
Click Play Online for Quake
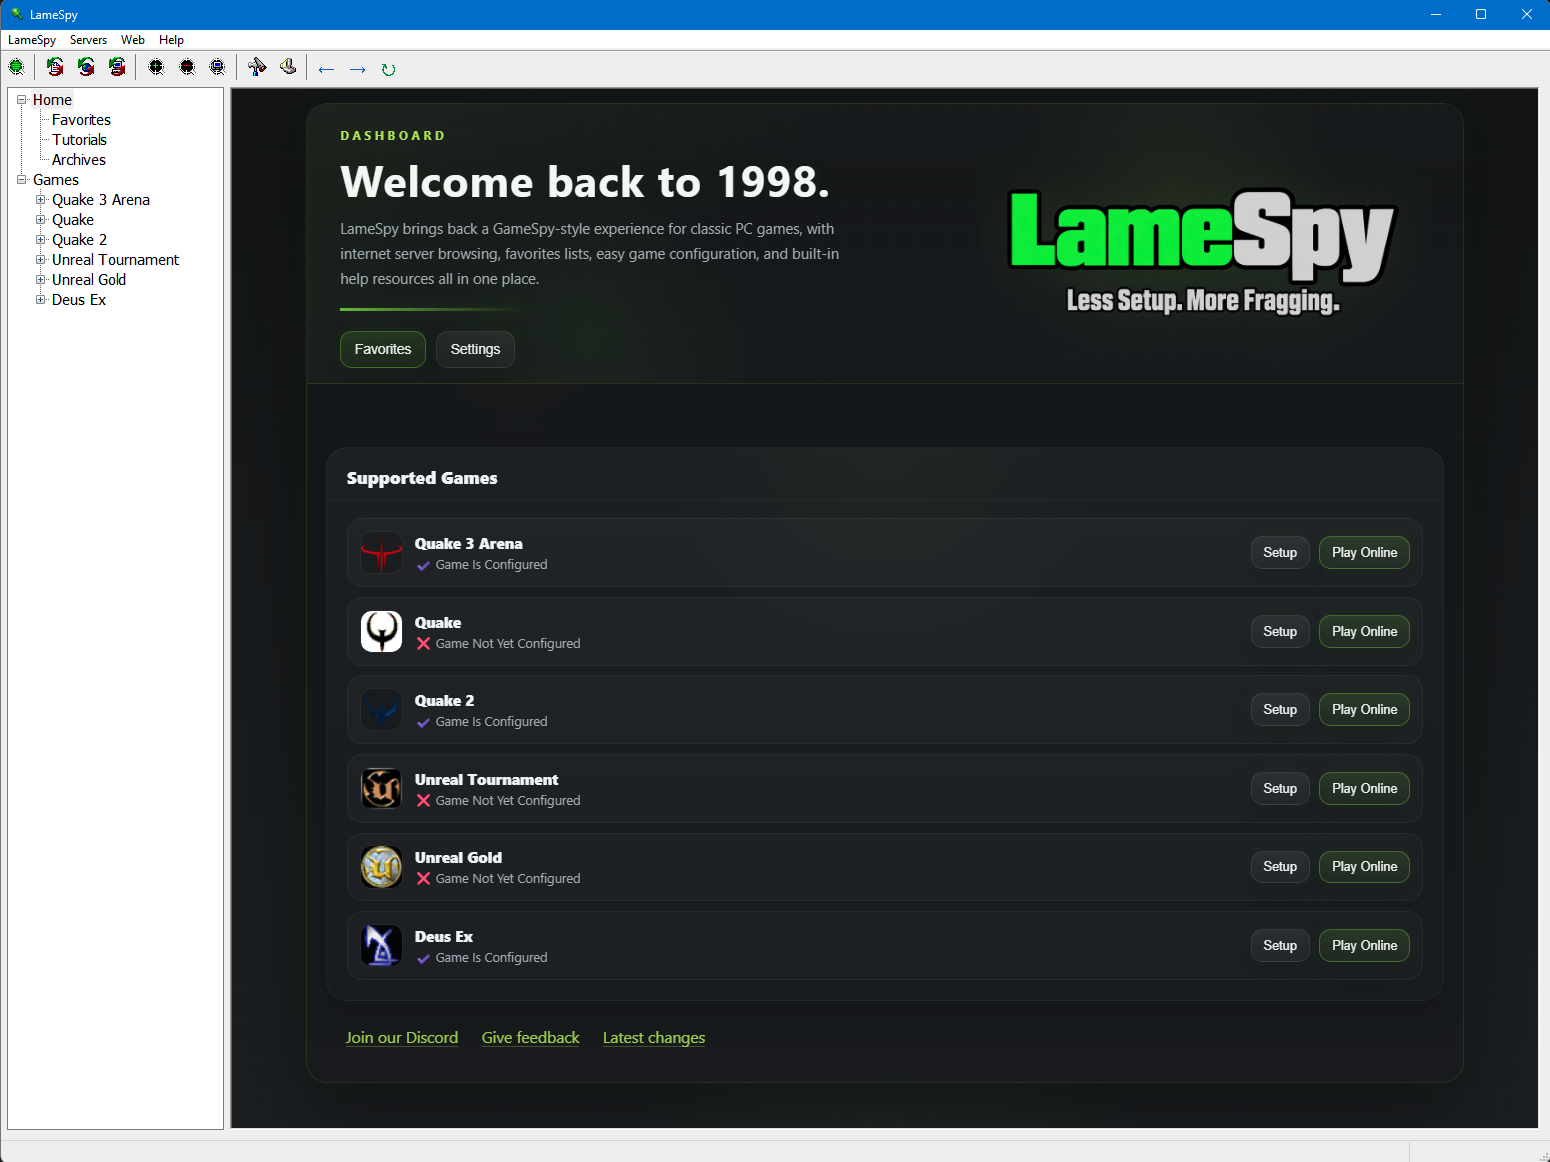1364,631
